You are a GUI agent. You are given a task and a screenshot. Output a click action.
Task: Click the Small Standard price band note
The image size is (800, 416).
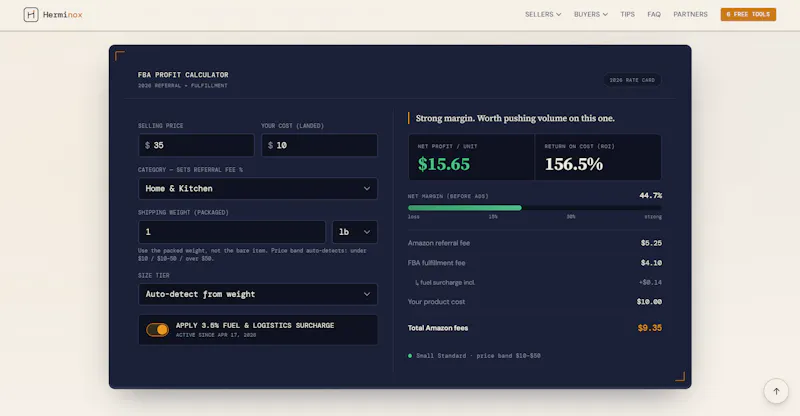pyautogui.click(x=478, y=356)
